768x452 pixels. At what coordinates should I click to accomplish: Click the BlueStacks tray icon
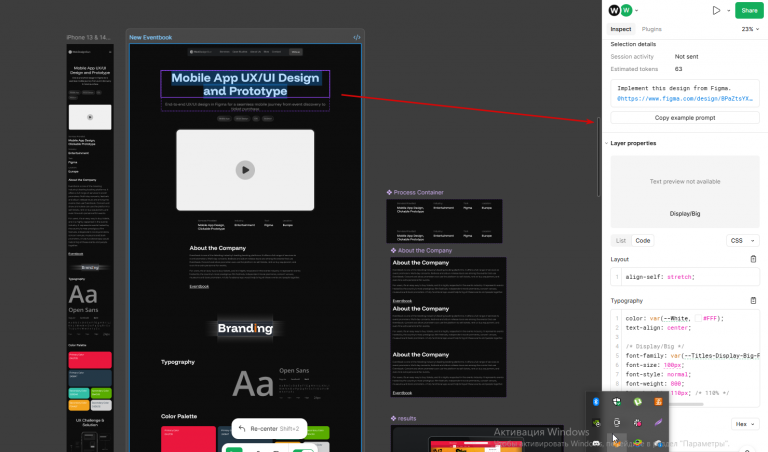coord(637,443)
